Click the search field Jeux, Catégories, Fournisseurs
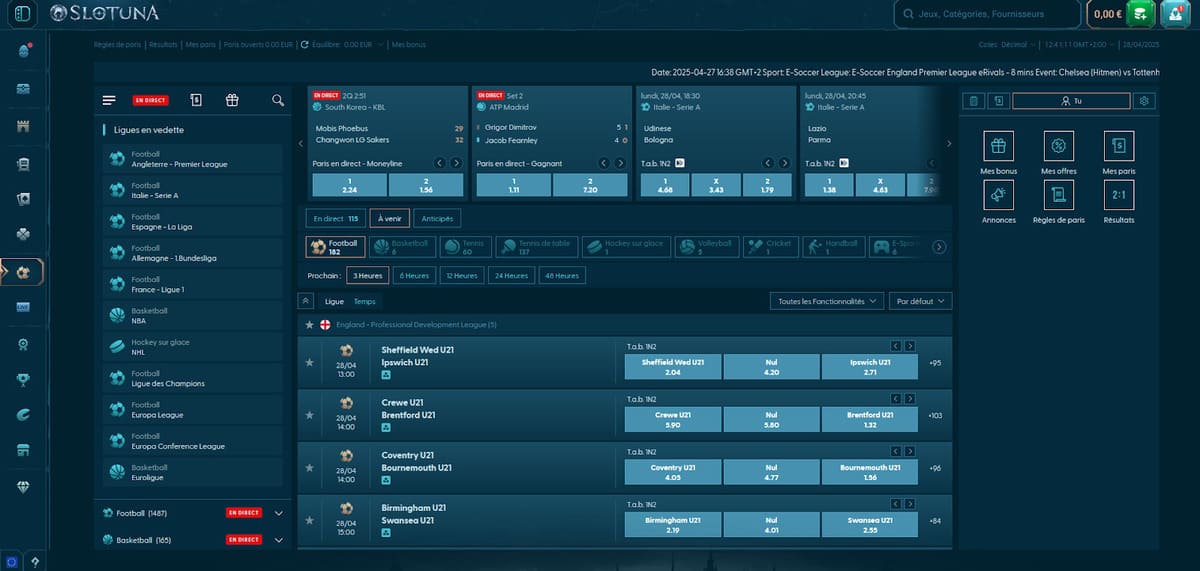The image size is (1200, 571). (987, 14)
